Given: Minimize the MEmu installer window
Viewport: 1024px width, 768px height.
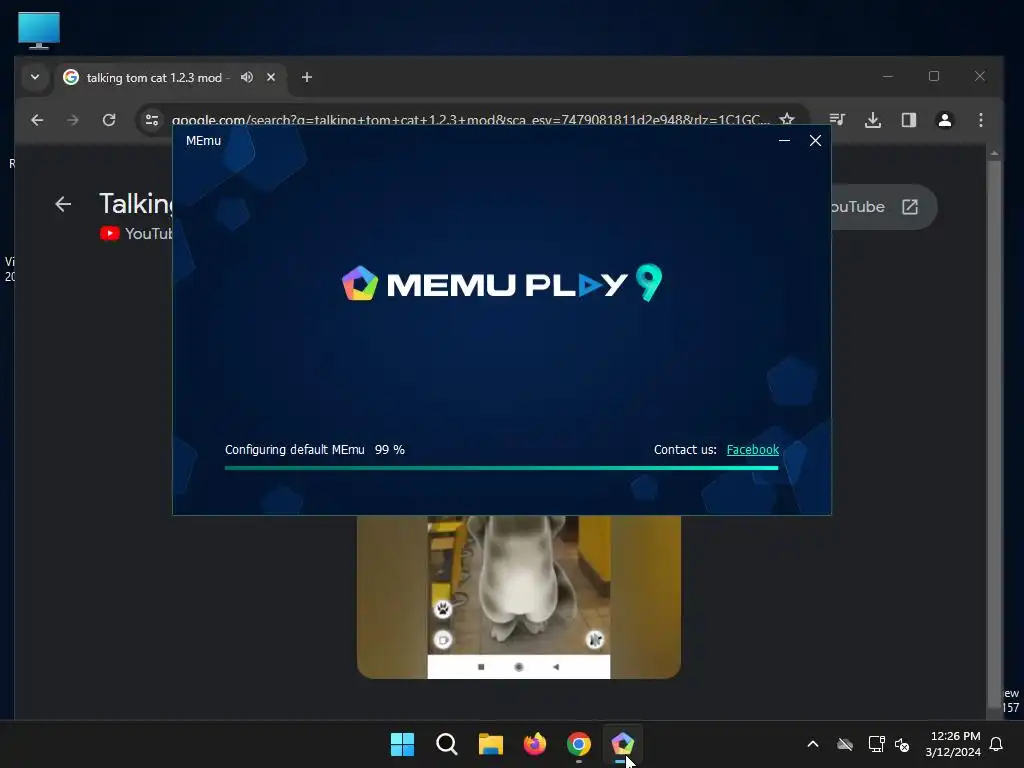Looking at the screenshot, I should coord(784,140).
